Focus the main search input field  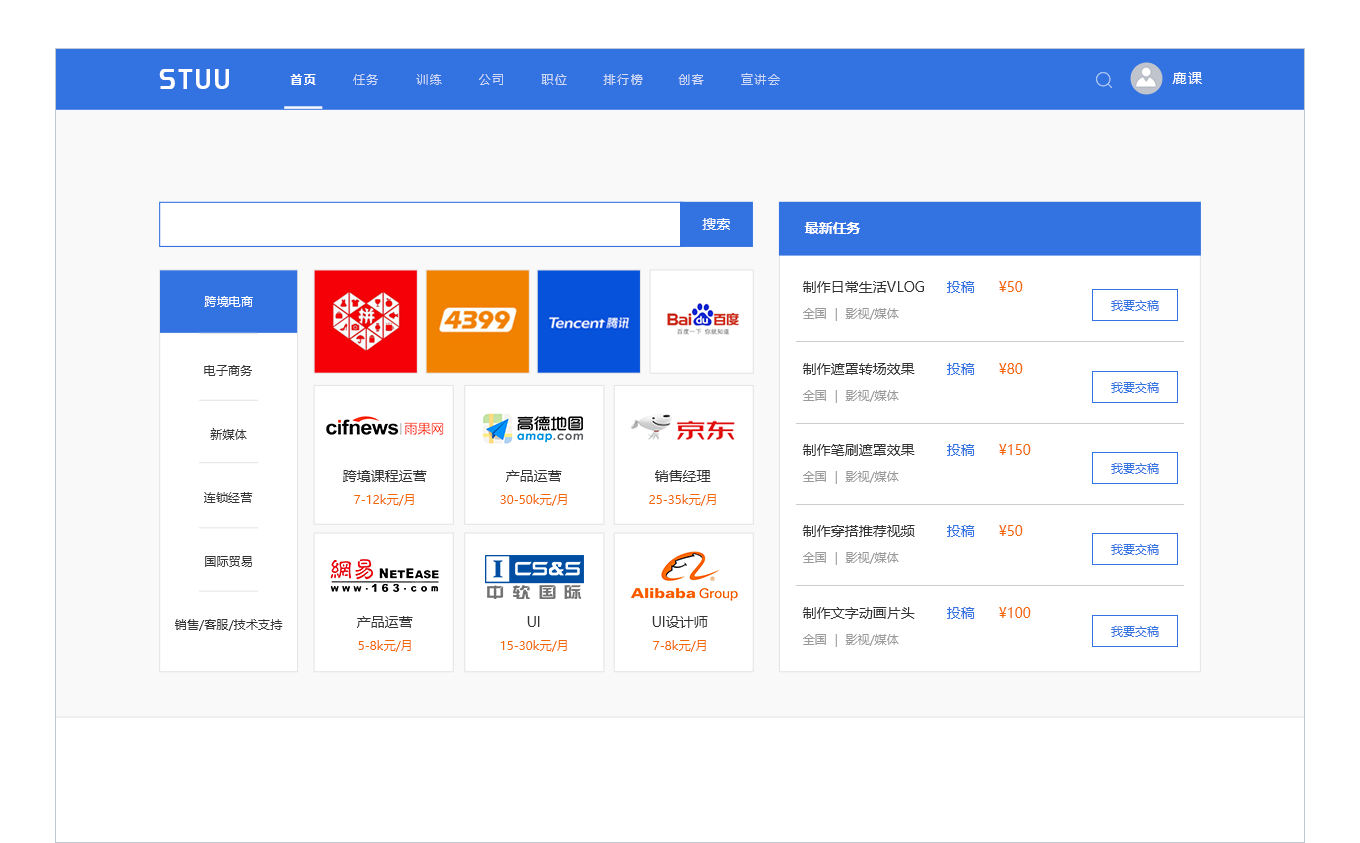(419, 224)
